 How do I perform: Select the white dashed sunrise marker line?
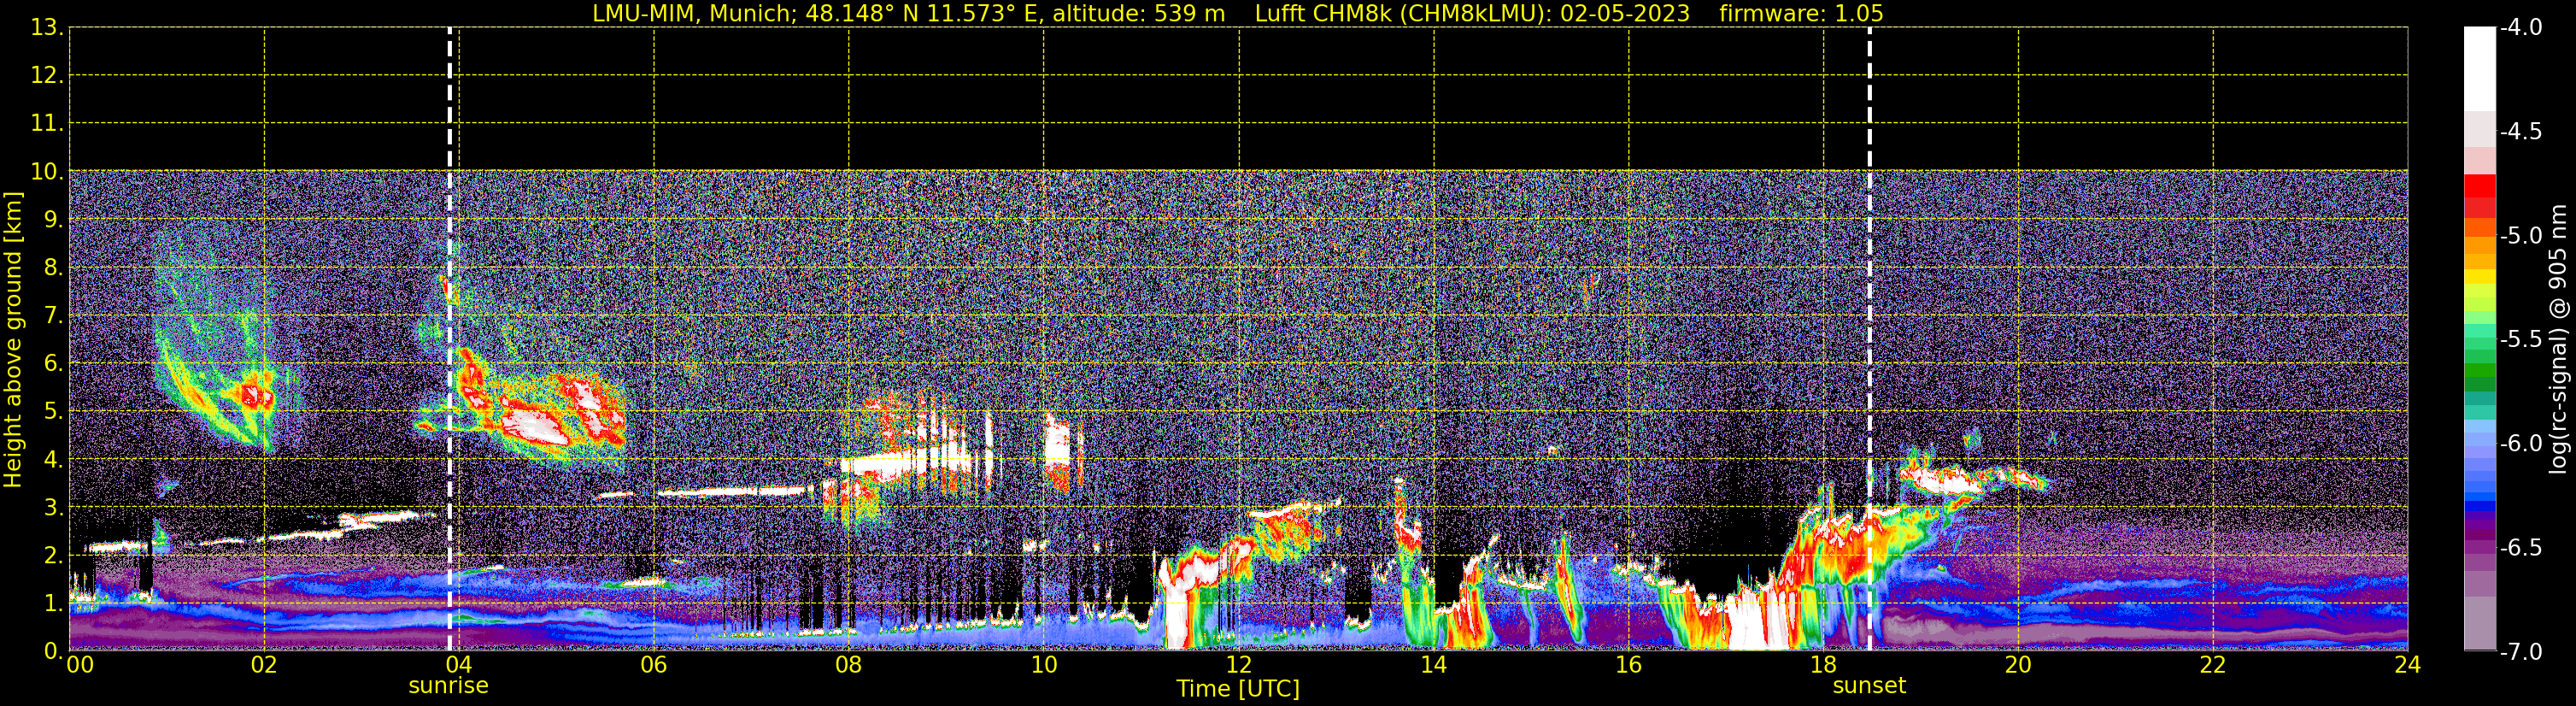coord(450,340)
